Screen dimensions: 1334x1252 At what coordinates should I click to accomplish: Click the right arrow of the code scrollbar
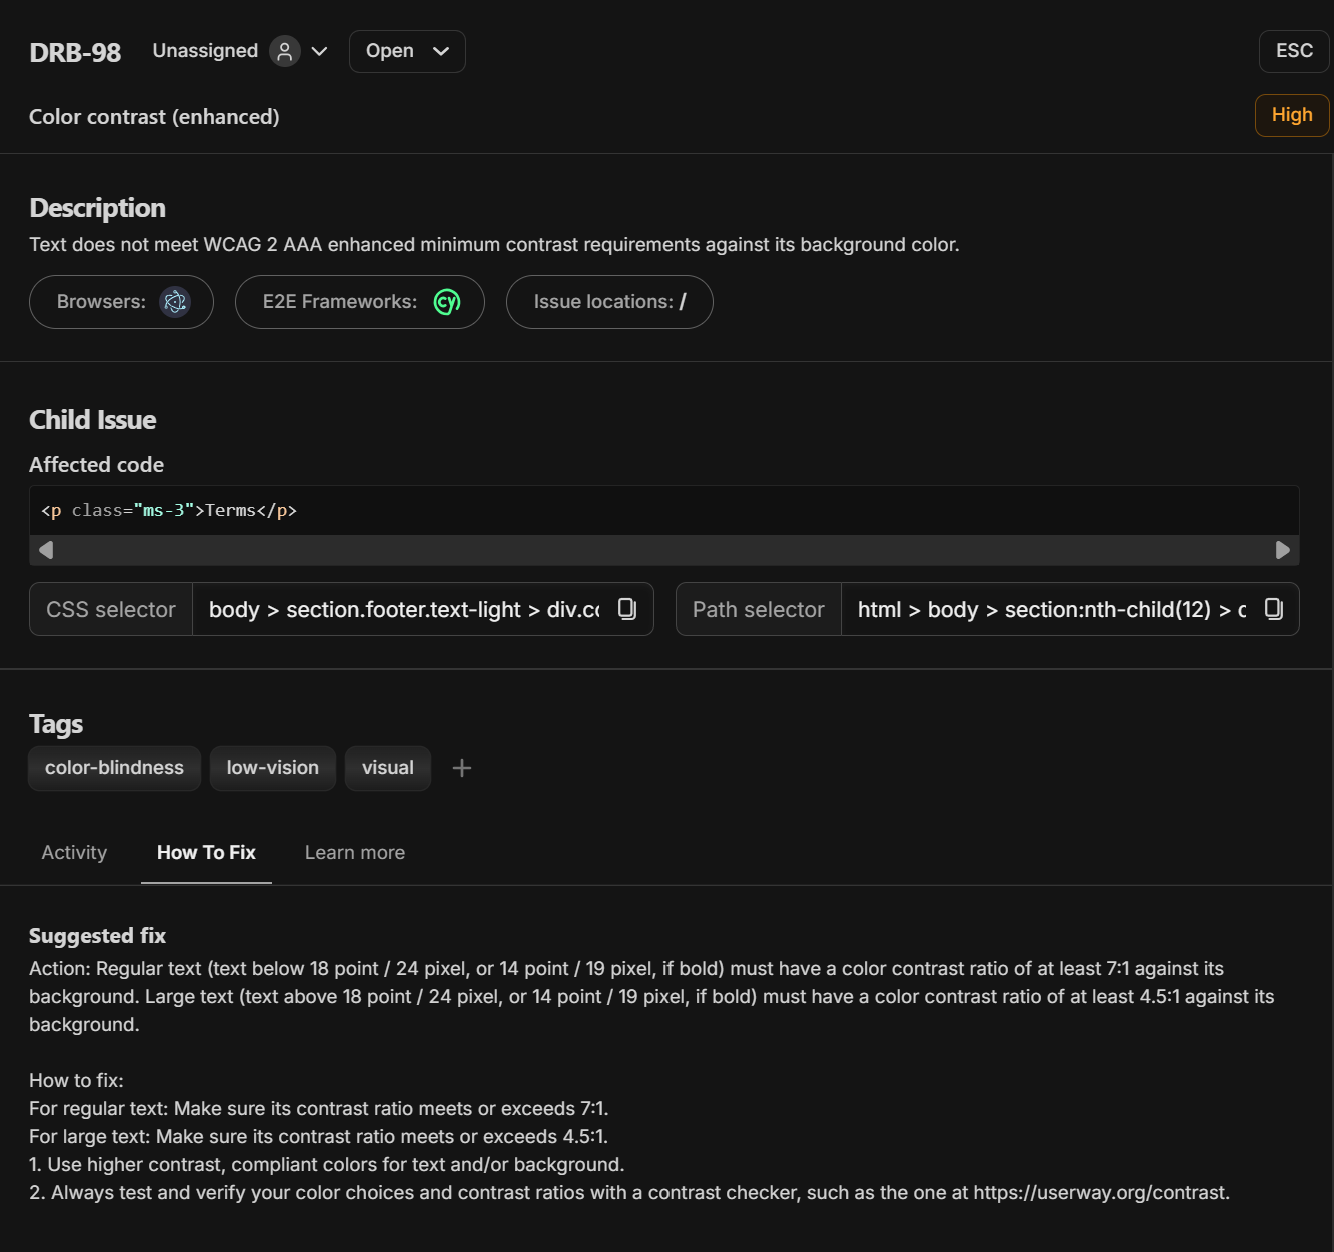pos(1284,549)
